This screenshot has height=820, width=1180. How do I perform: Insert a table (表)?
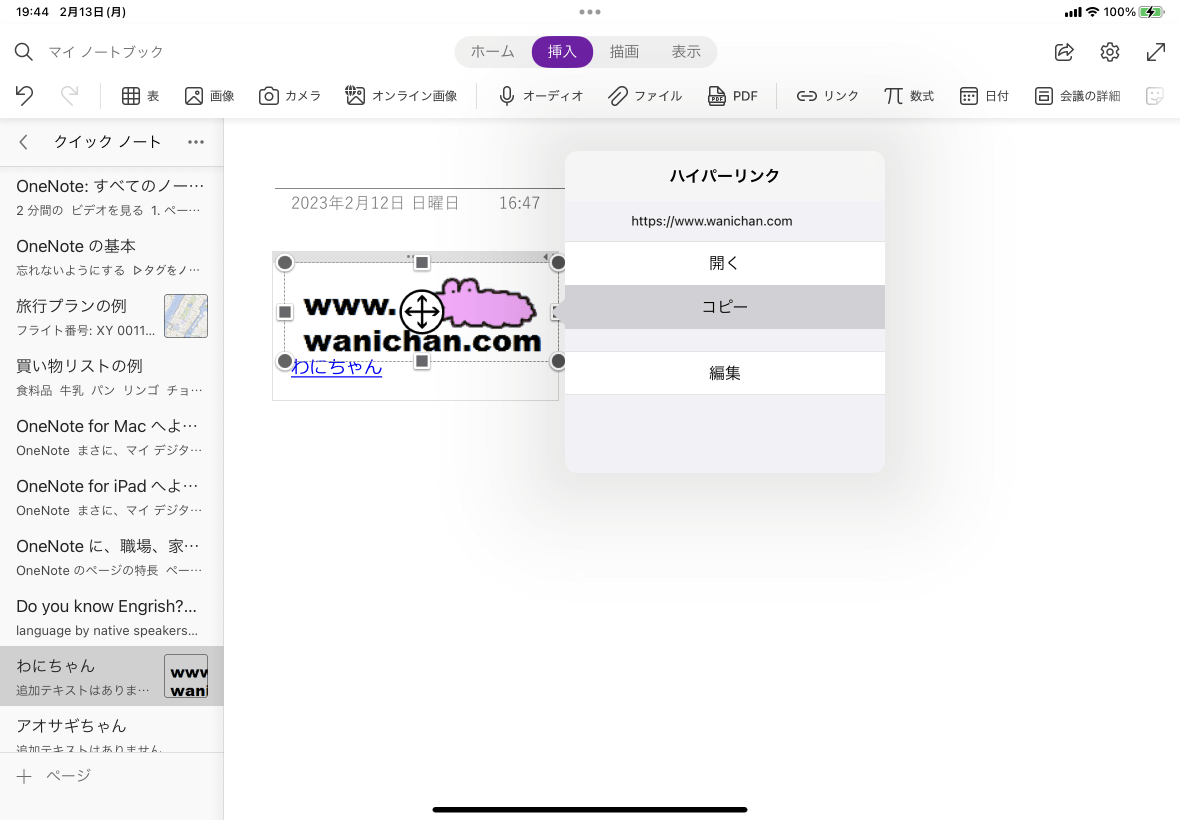141,96
